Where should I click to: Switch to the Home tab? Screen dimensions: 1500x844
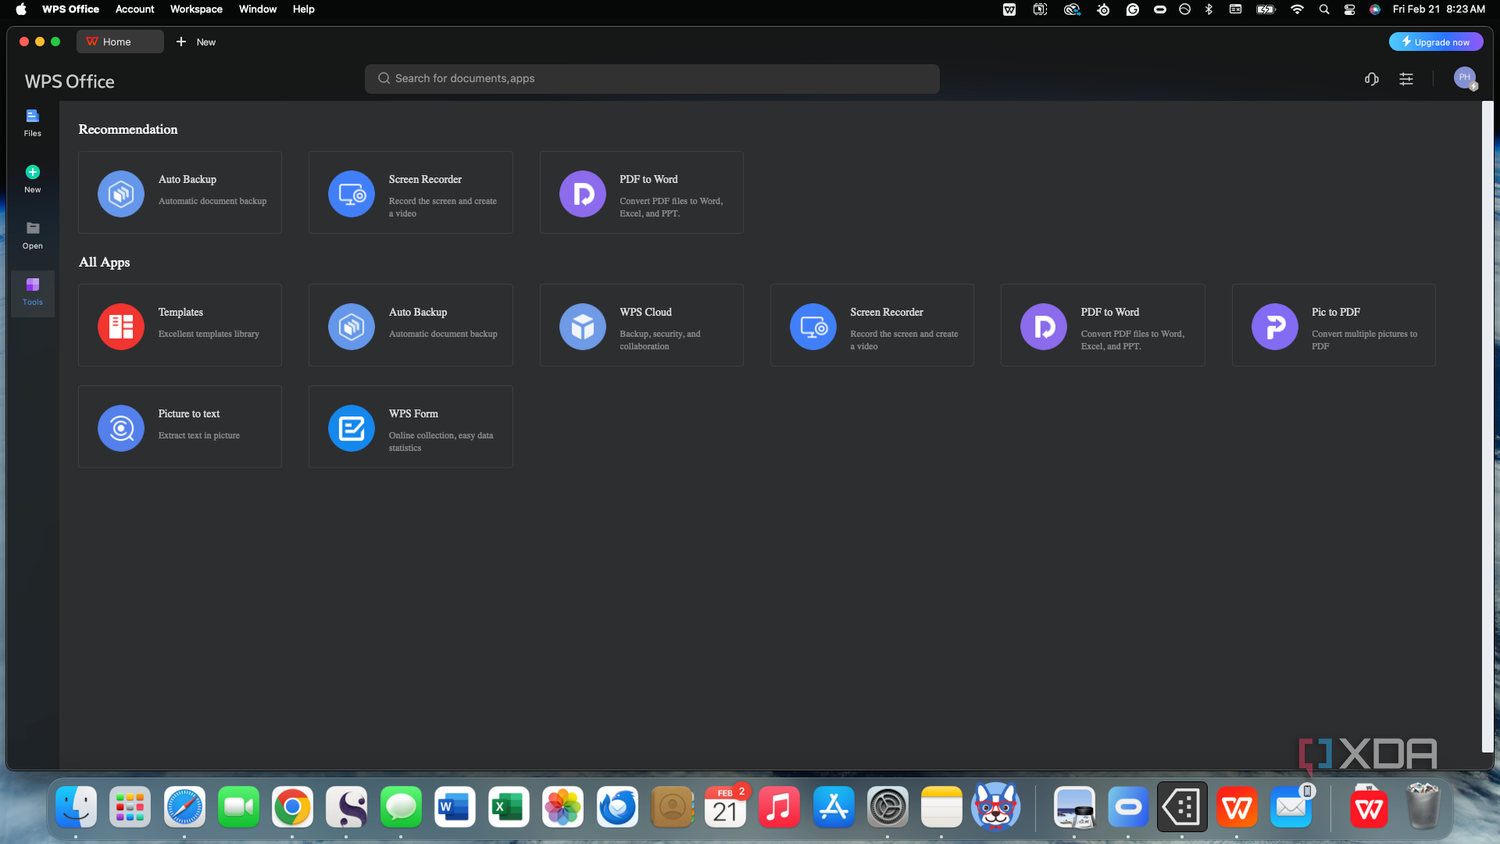pos(120,42)
